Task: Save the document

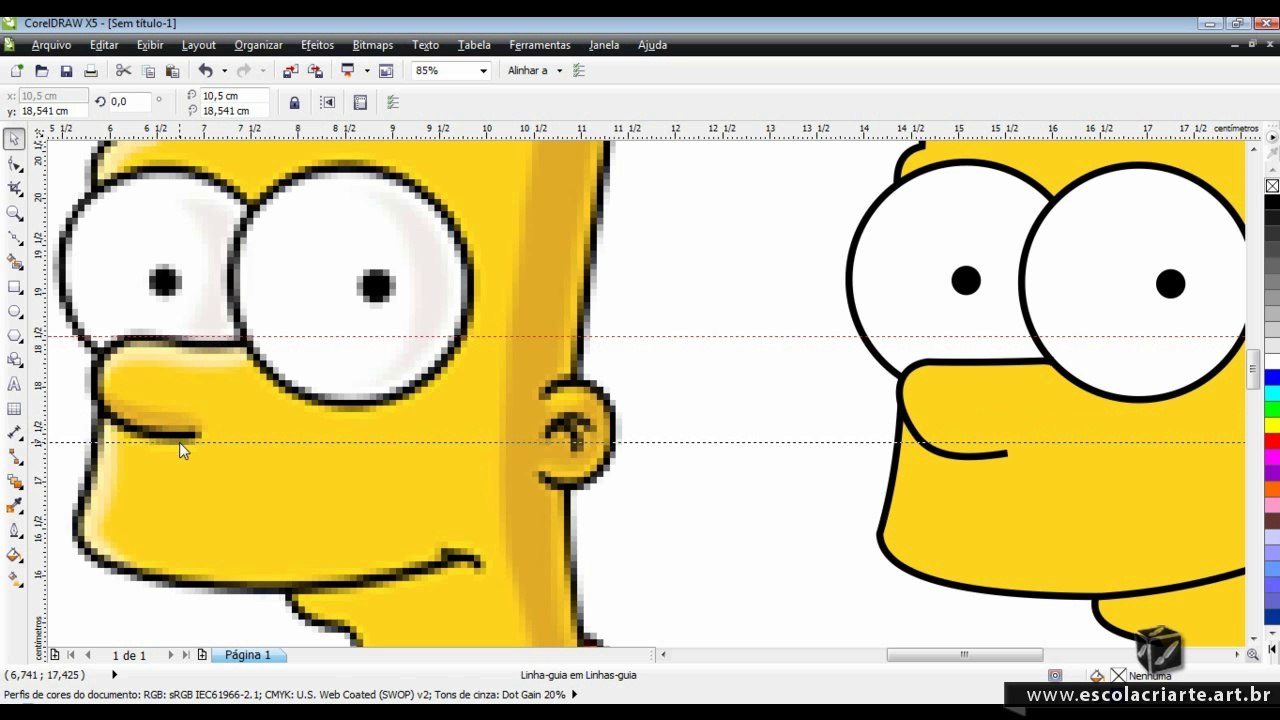Action: click(66, 71)
